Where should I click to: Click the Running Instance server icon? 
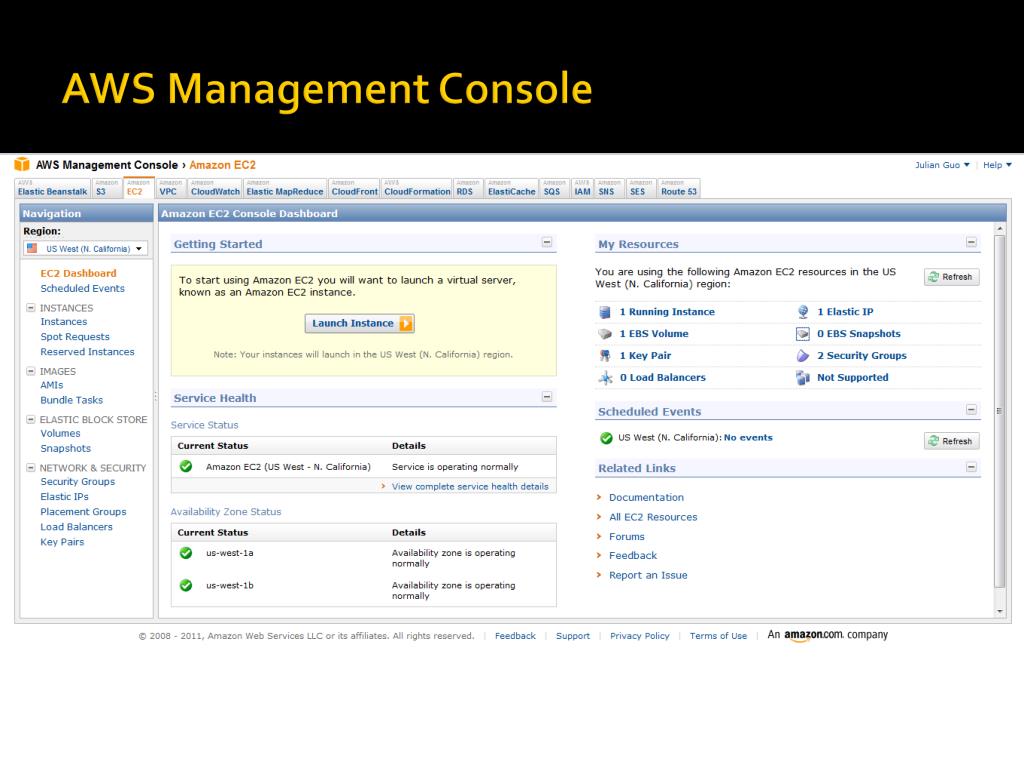click(x=605, y=312)
